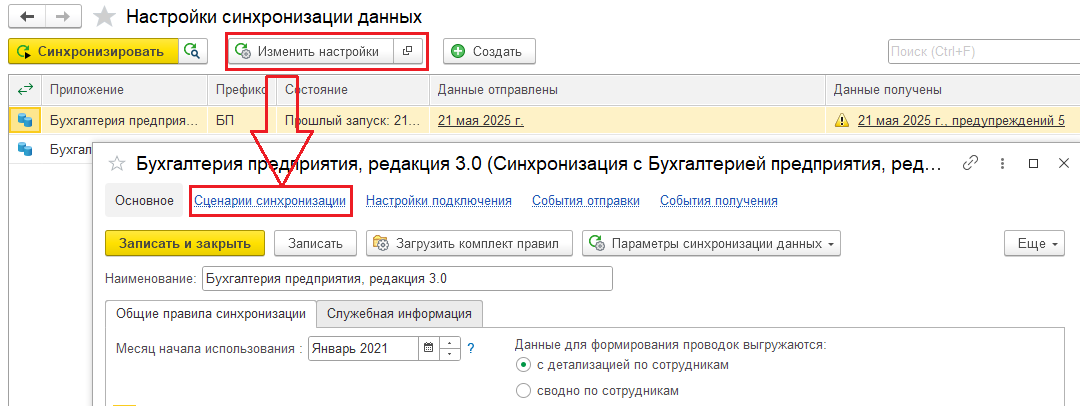The height and width of the screenshot is (406, 1080).
Task: Add page to favorites with gray star
Action: 105,17
